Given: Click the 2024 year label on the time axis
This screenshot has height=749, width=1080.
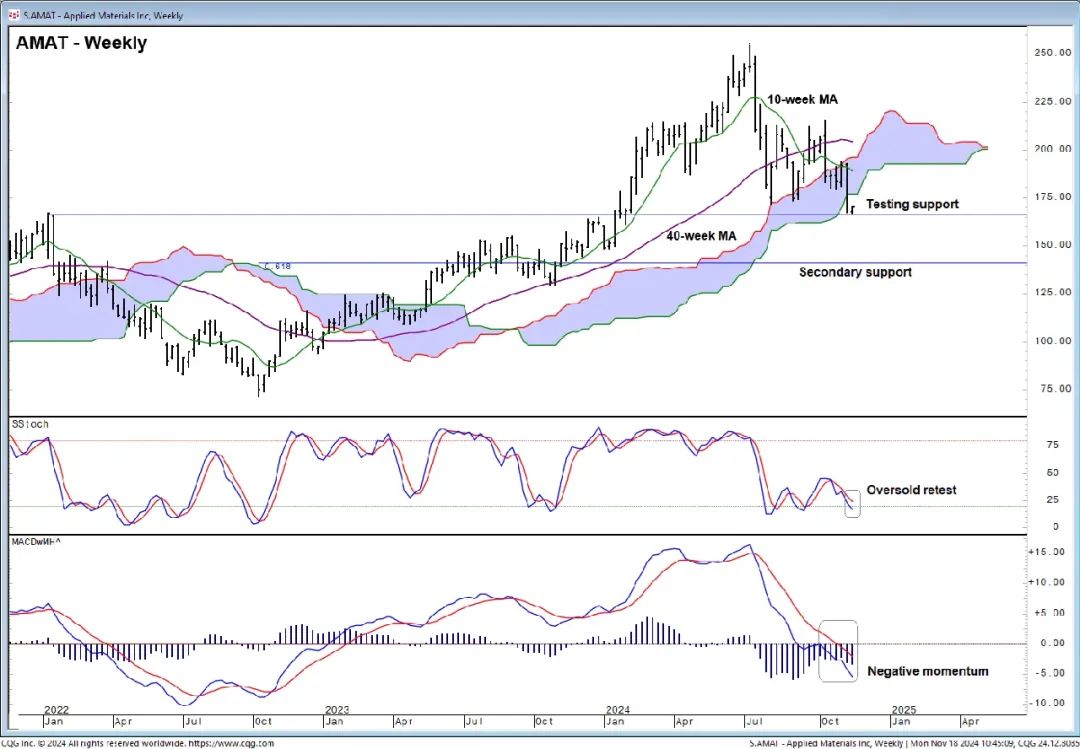Looking at the screenshot, I should [617, 710].
